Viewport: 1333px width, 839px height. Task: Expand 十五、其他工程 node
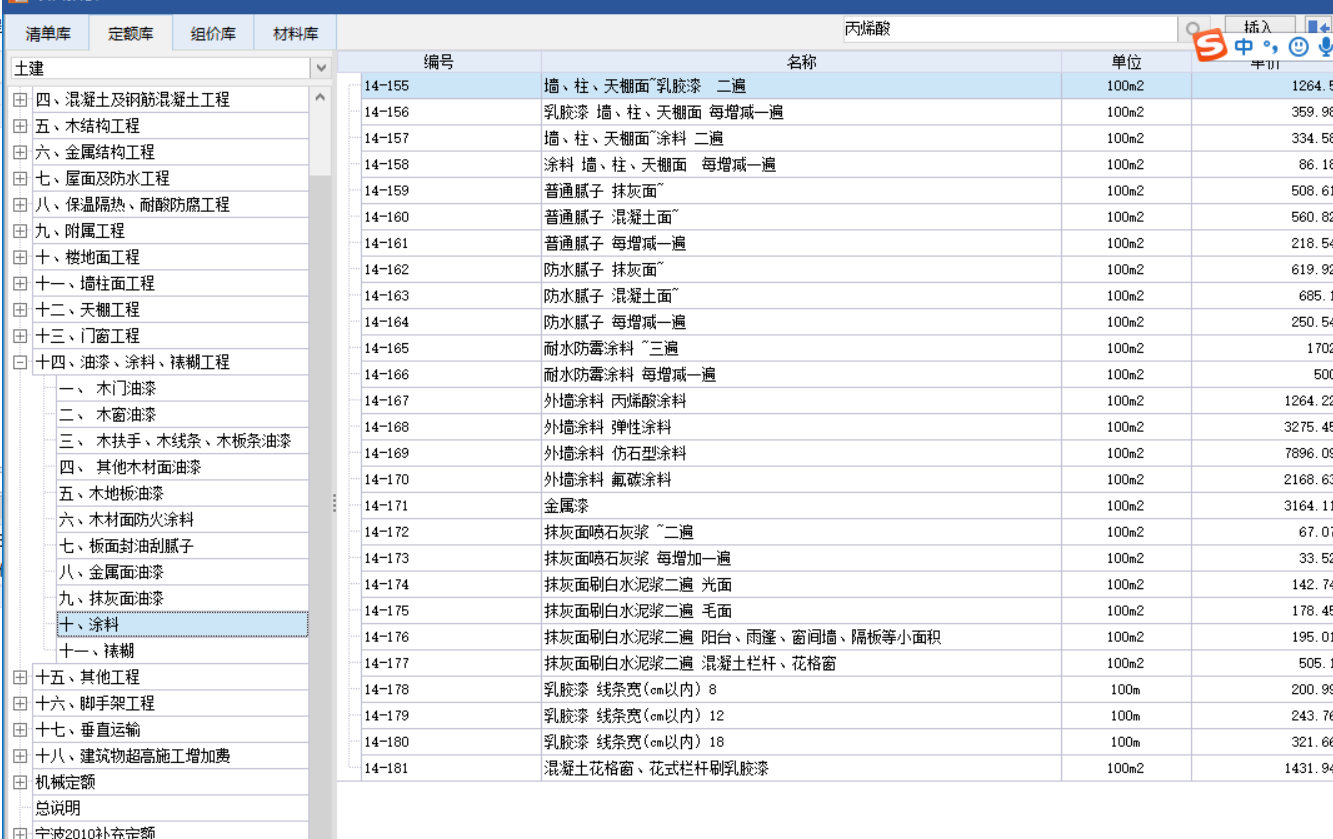pyautogui.click(x=20, y=677)
